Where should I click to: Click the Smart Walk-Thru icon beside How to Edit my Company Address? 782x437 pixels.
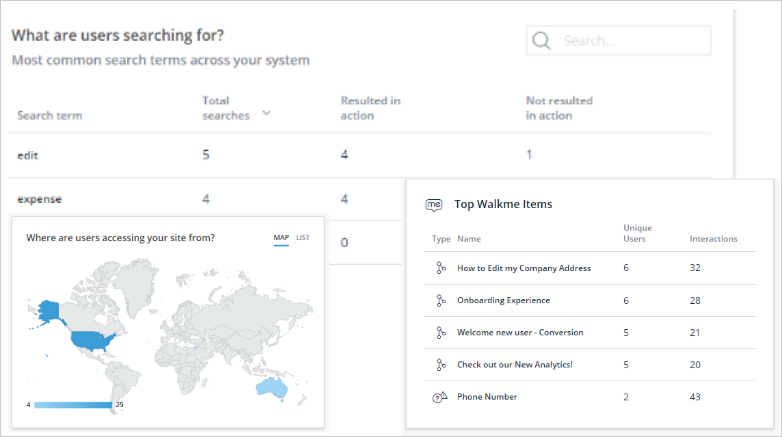point(440,268)
